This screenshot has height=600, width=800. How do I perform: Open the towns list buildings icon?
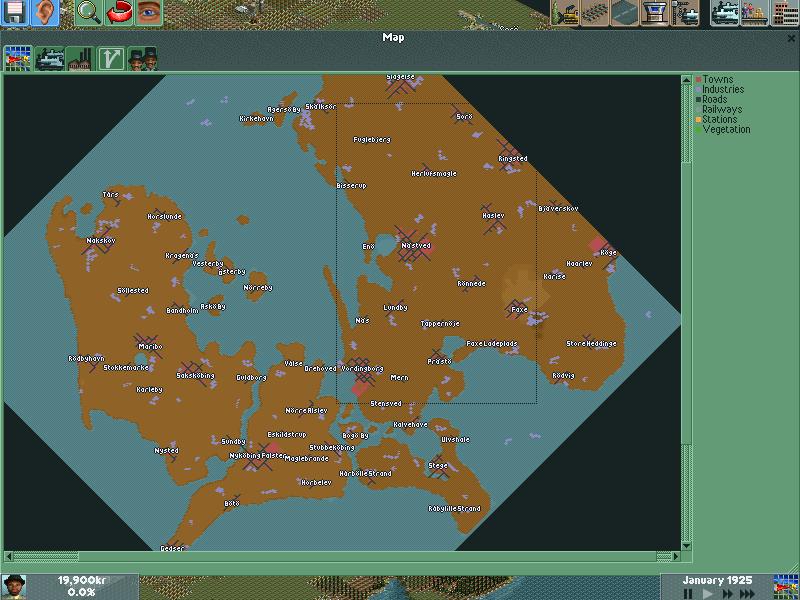[785, 12]
